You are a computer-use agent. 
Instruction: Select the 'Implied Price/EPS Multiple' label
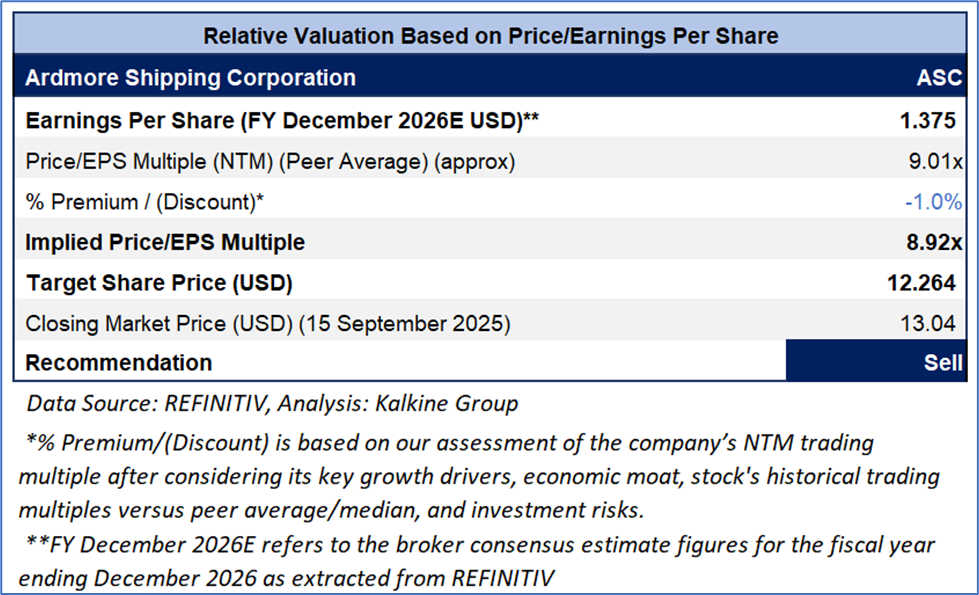coord(165,242)
